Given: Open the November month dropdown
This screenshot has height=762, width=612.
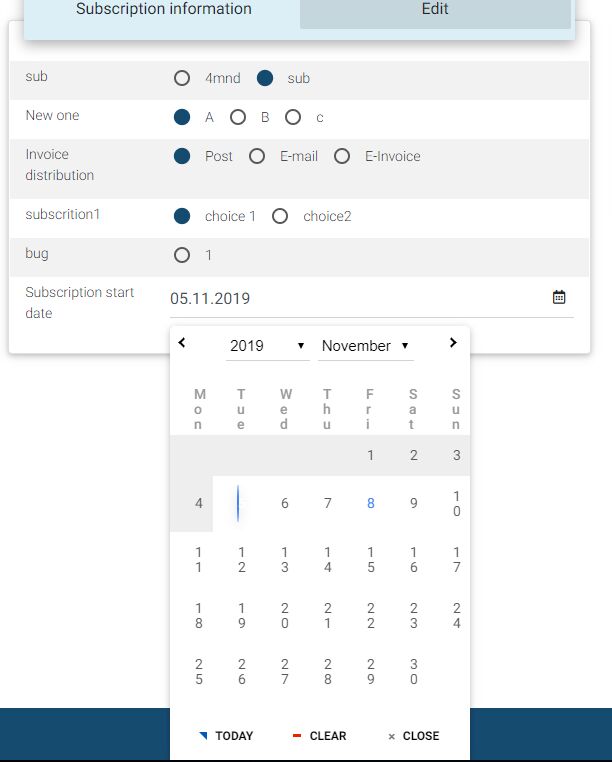Looking at the screenshot, I should 366,346.
